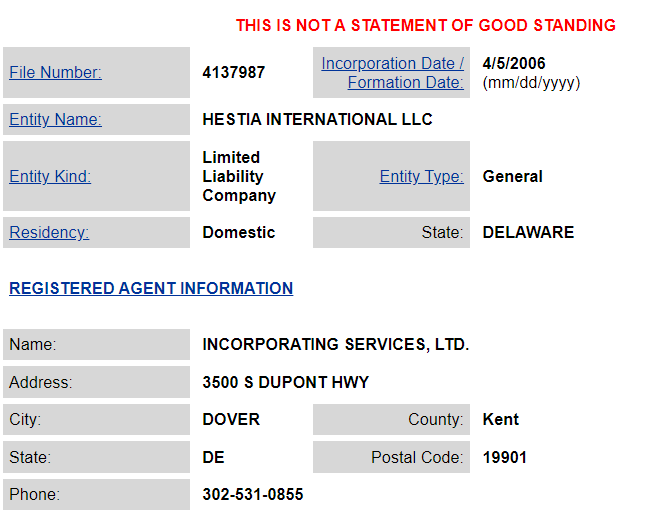Click the Domestic residency value
Viewport: 659px width, 525px height.
[238, 233]
